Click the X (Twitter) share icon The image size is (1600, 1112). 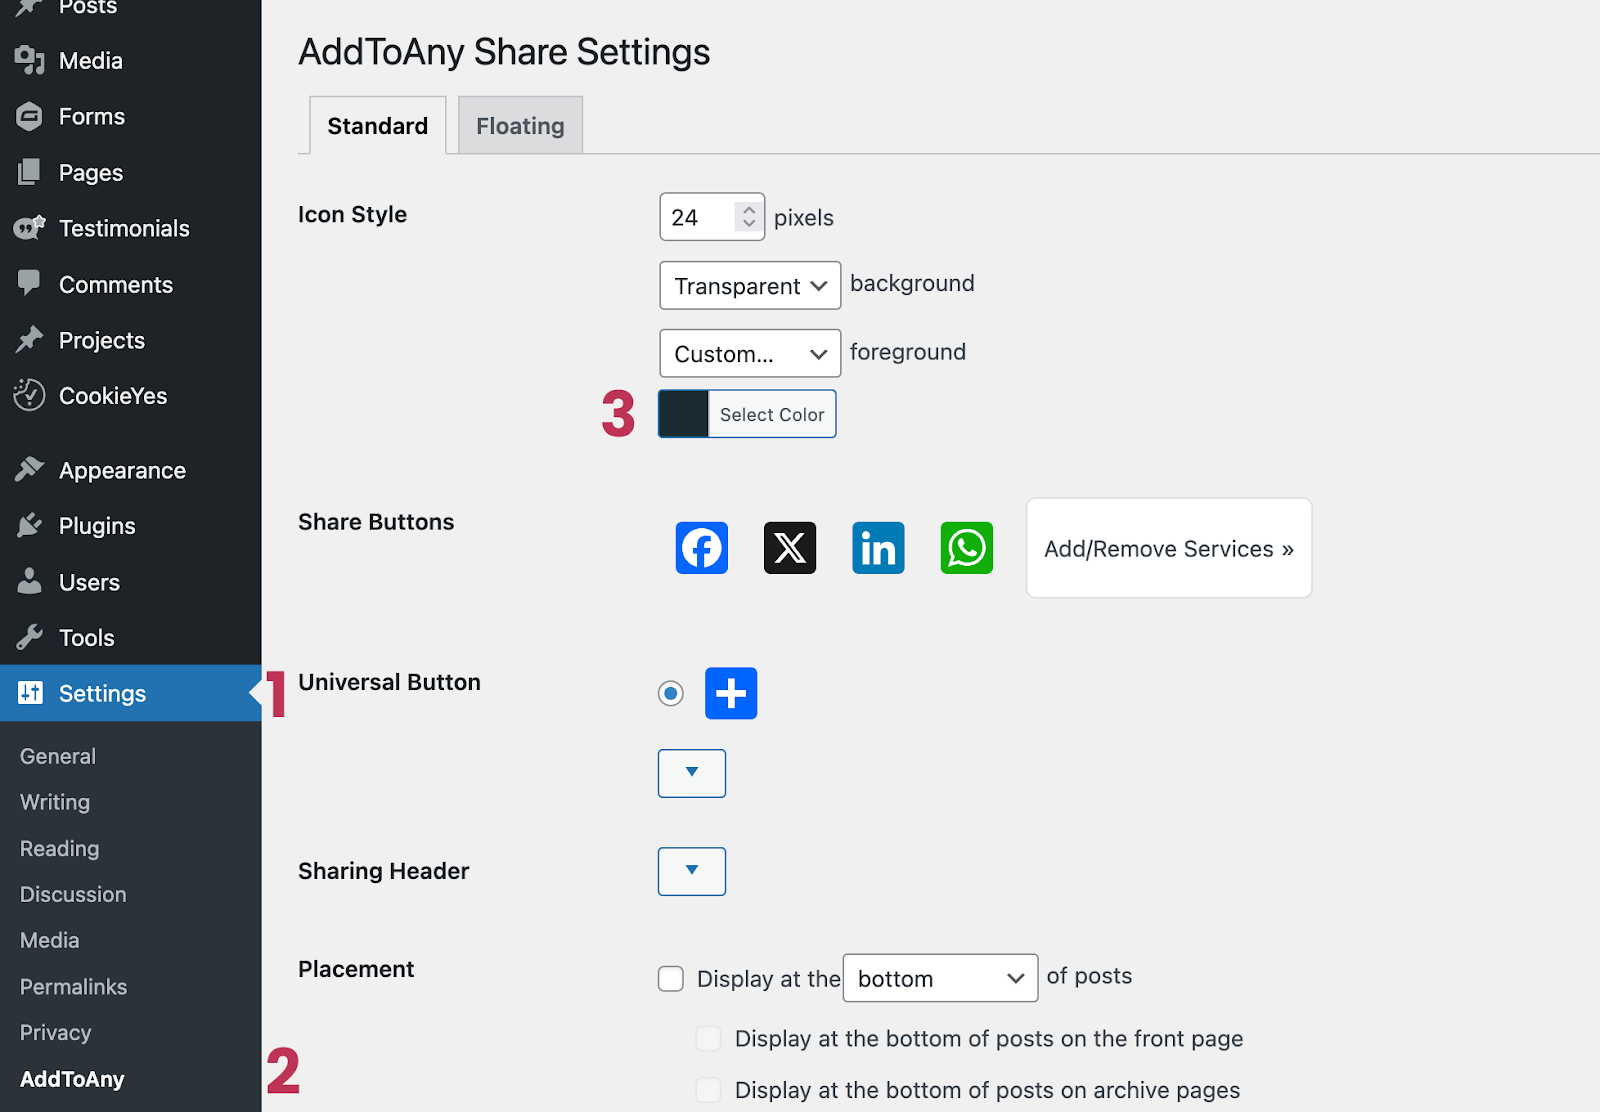(x=790, y=548)
